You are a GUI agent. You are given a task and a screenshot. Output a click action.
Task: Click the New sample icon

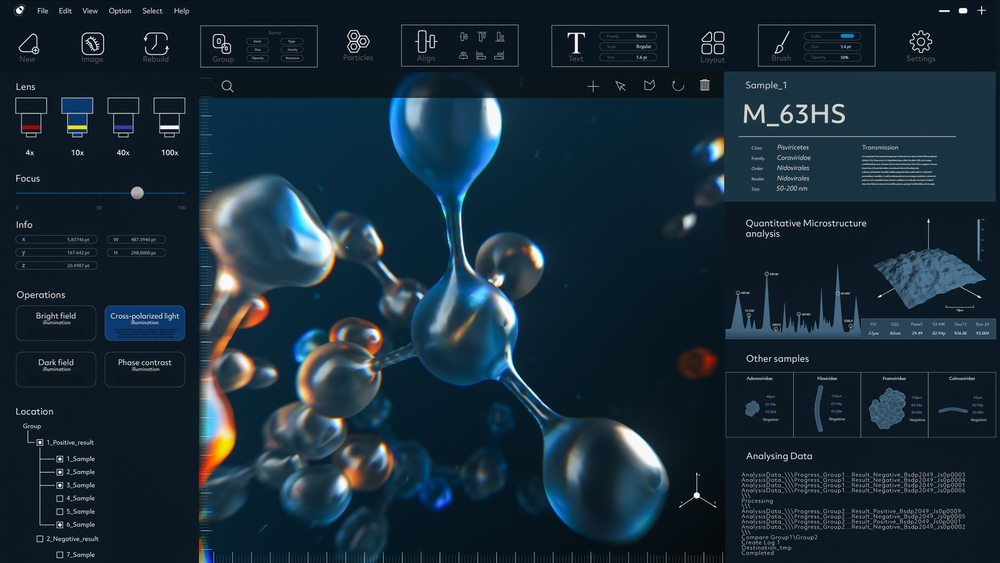[28, 44]
